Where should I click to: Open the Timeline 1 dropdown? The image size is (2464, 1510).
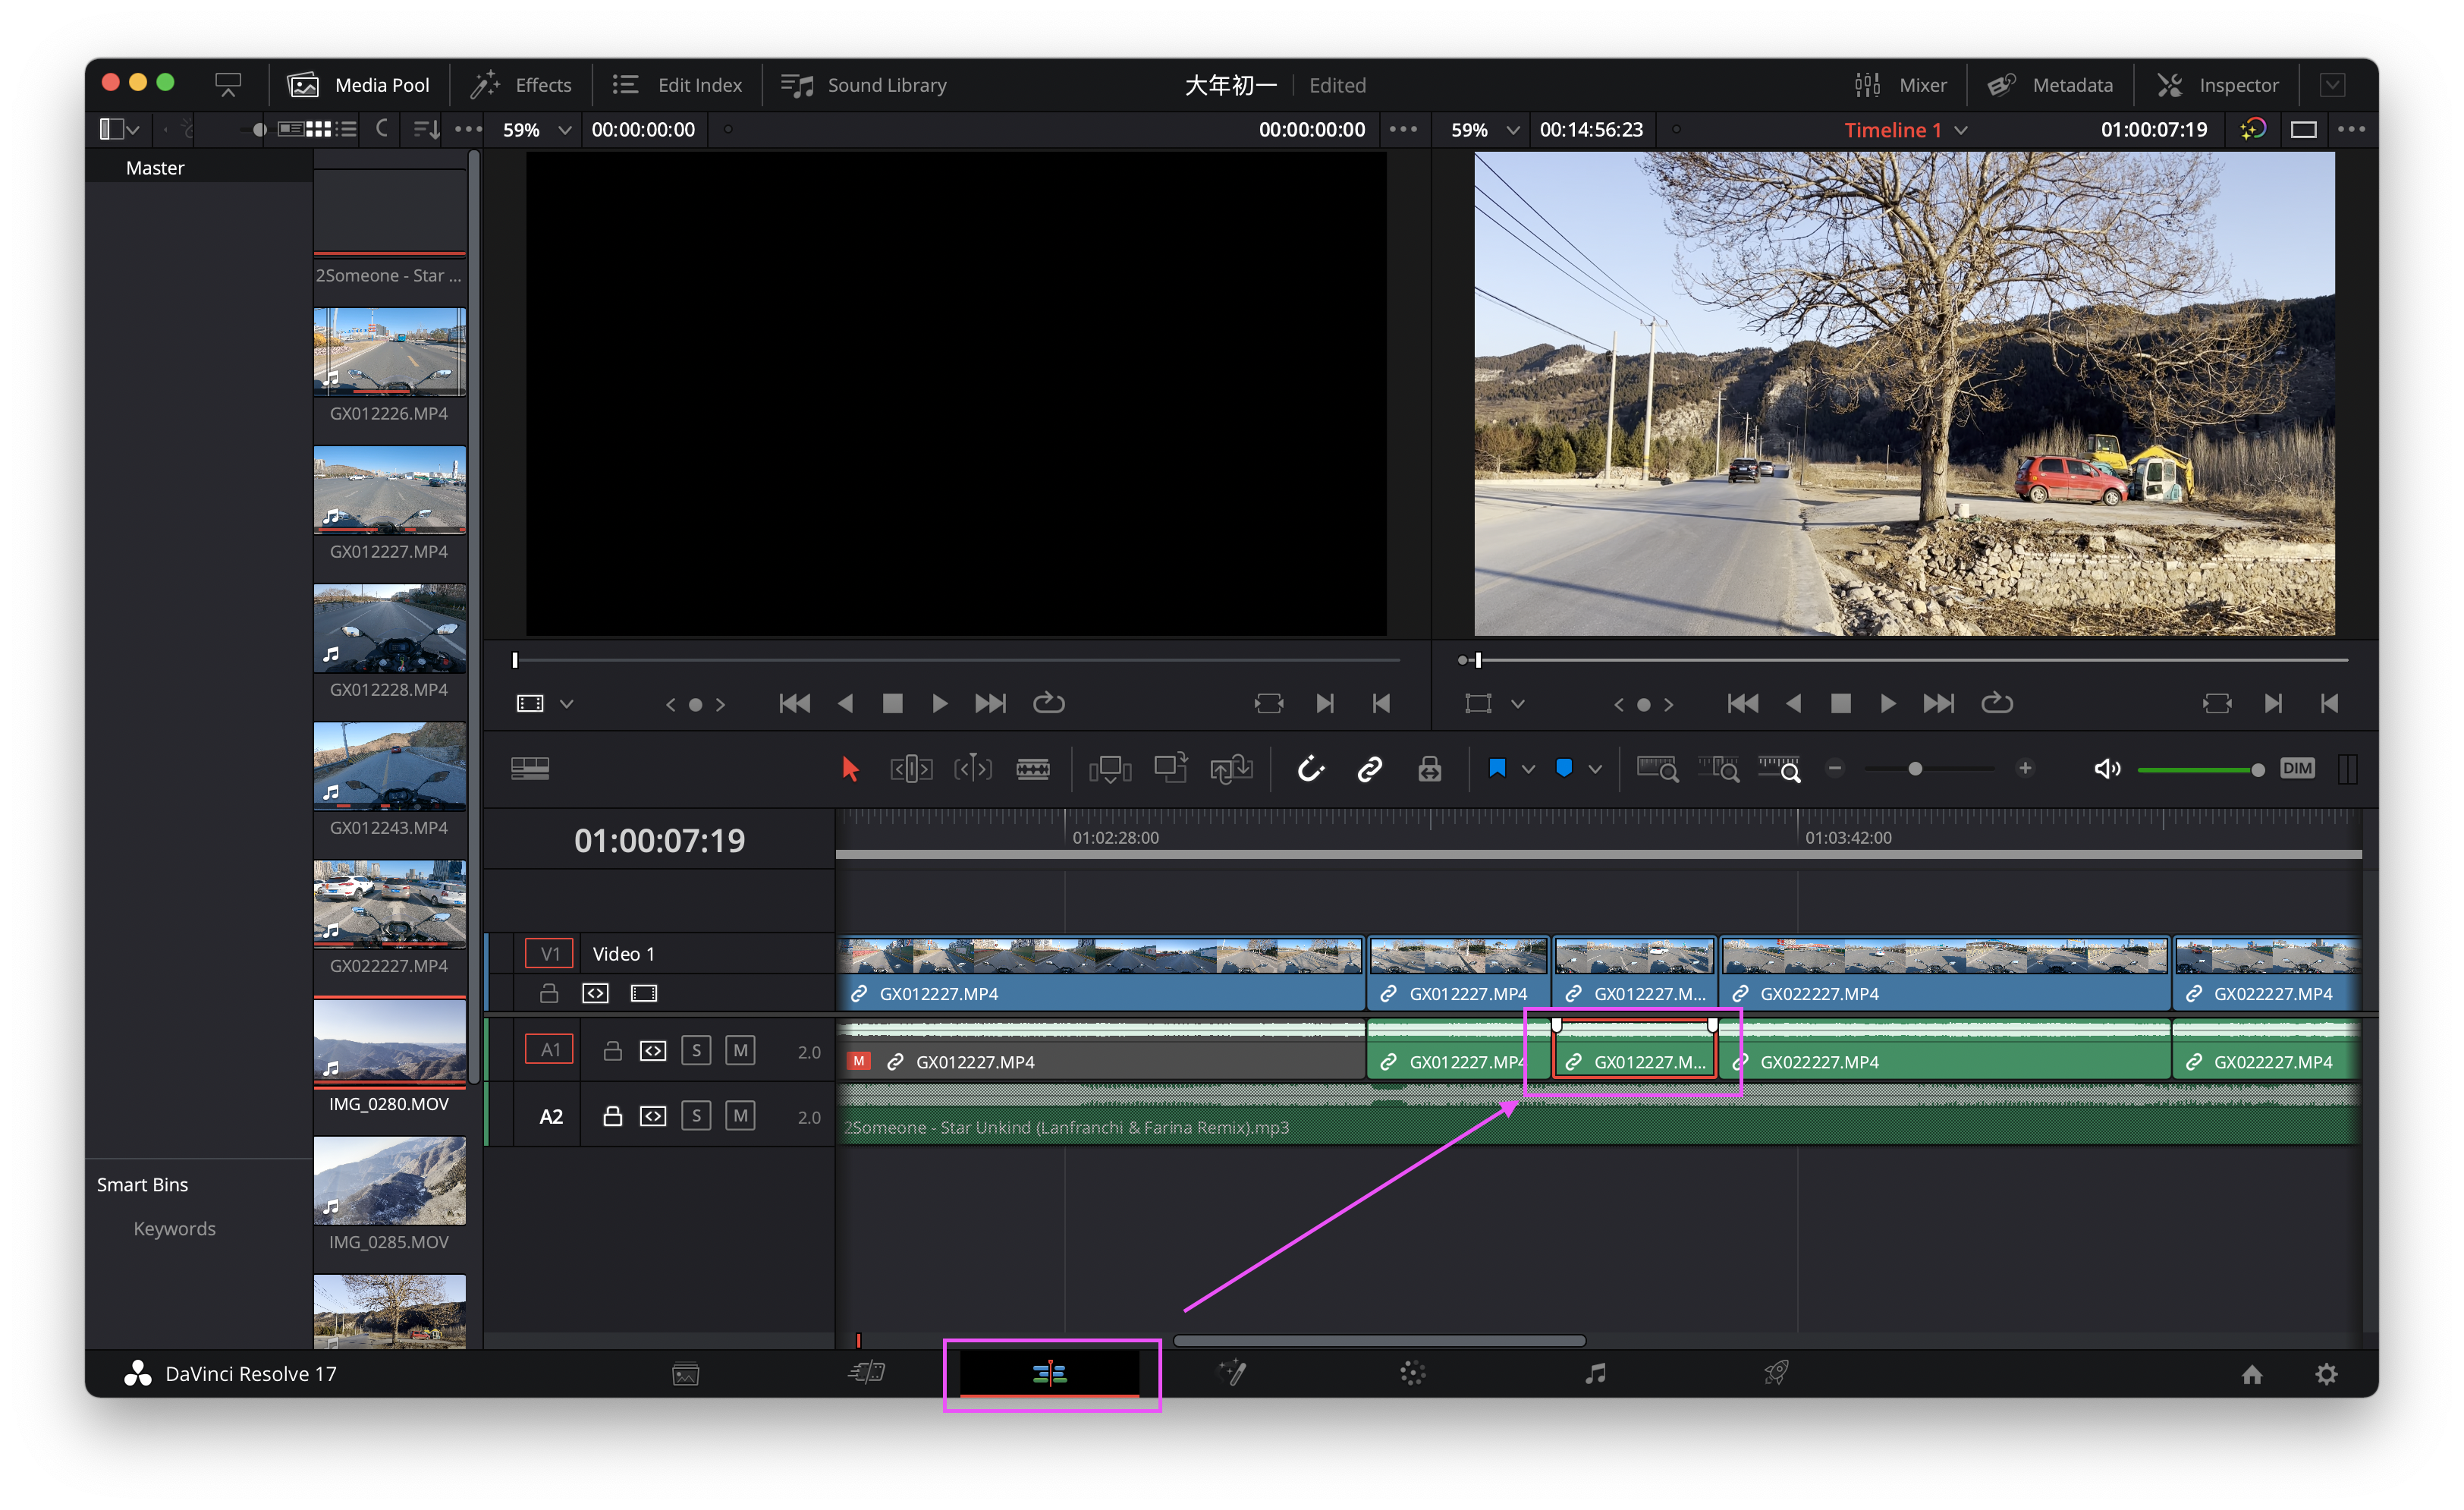coord(1961,130)
